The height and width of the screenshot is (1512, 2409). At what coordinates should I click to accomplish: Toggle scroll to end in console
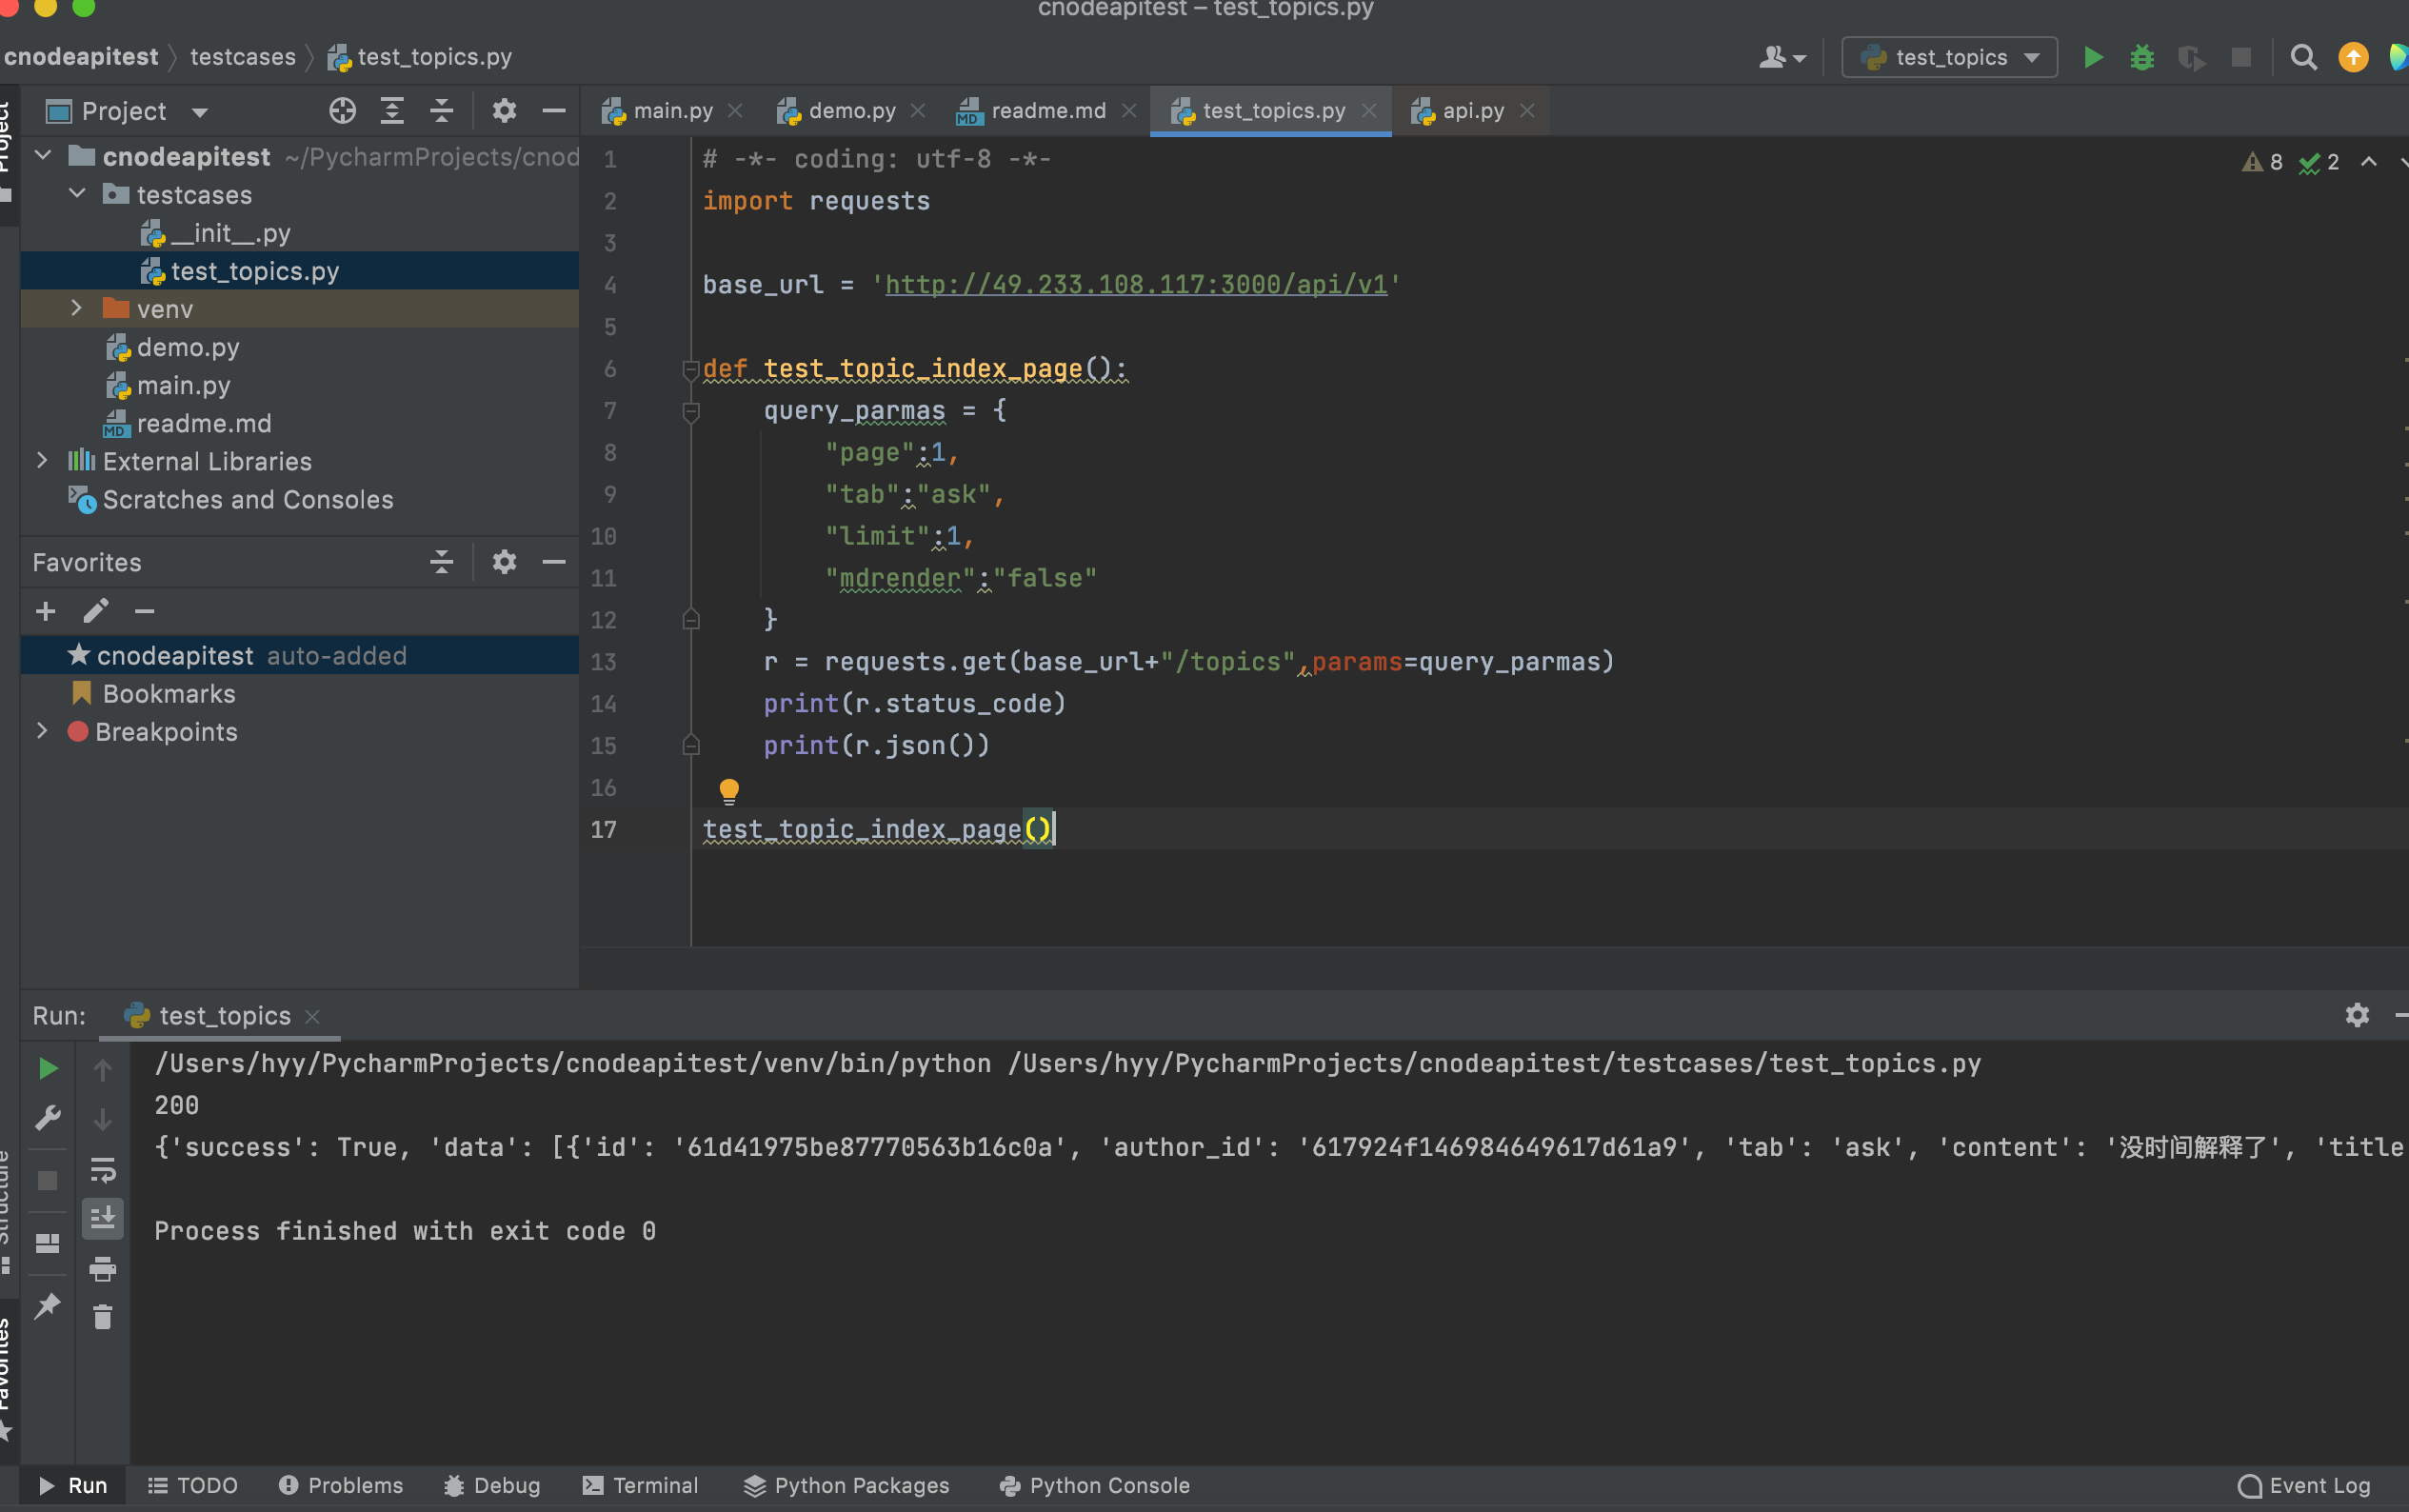103,1218
